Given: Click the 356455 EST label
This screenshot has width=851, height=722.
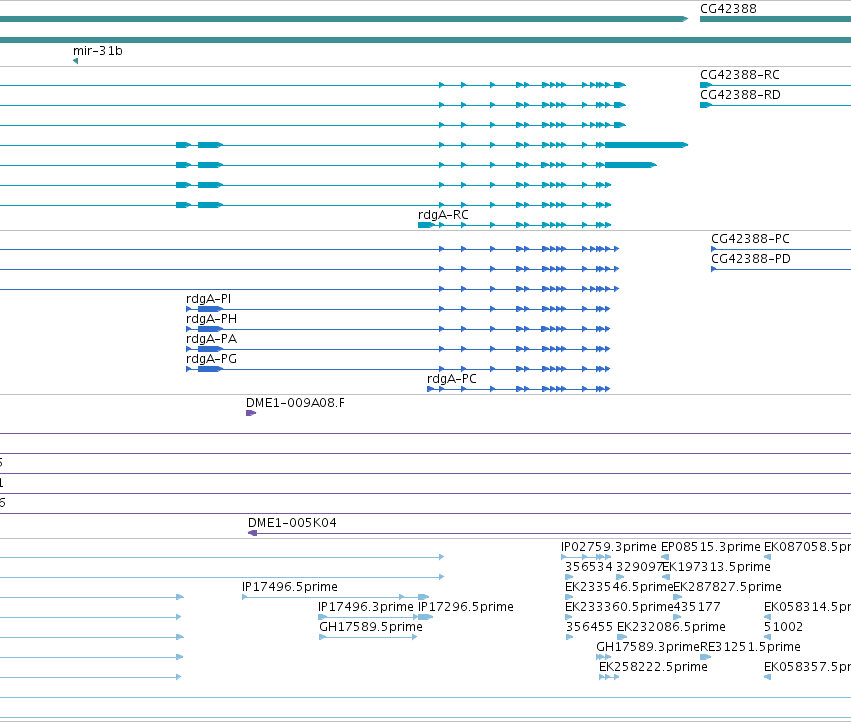Looking at the screenshot, I should point(589,627).
